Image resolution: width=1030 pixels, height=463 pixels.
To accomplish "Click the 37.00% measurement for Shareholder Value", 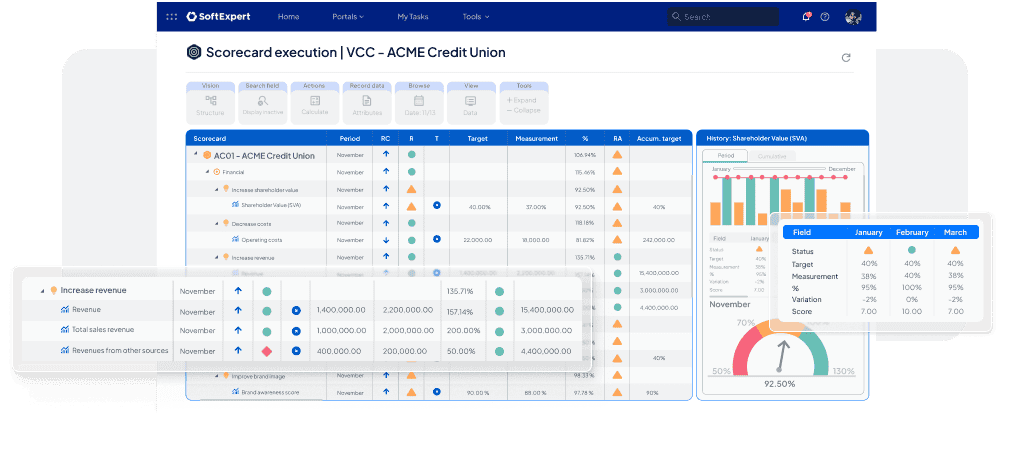I will coord(535,206).
